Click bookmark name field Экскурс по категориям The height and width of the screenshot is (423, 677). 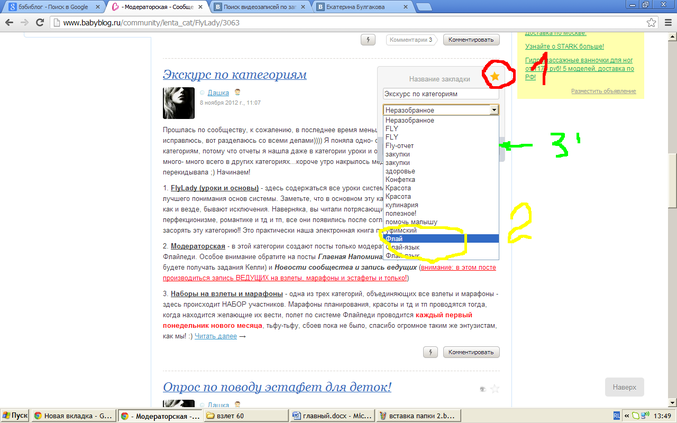click(440, 94)
